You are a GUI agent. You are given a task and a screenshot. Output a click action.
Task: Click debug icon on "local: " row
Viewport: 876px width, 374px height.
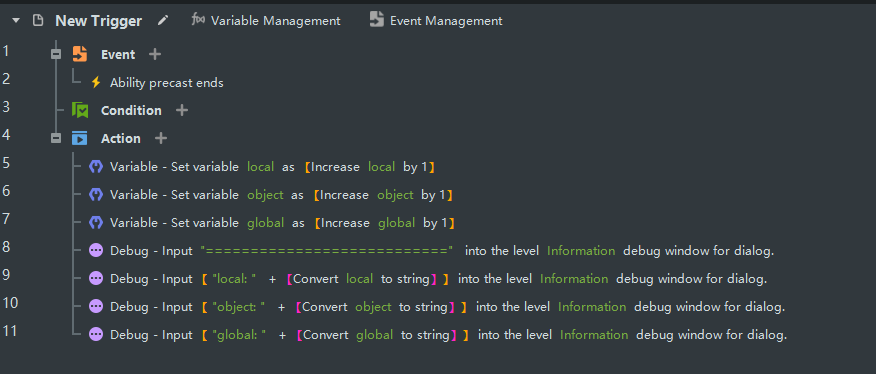(x=96, y=278)
